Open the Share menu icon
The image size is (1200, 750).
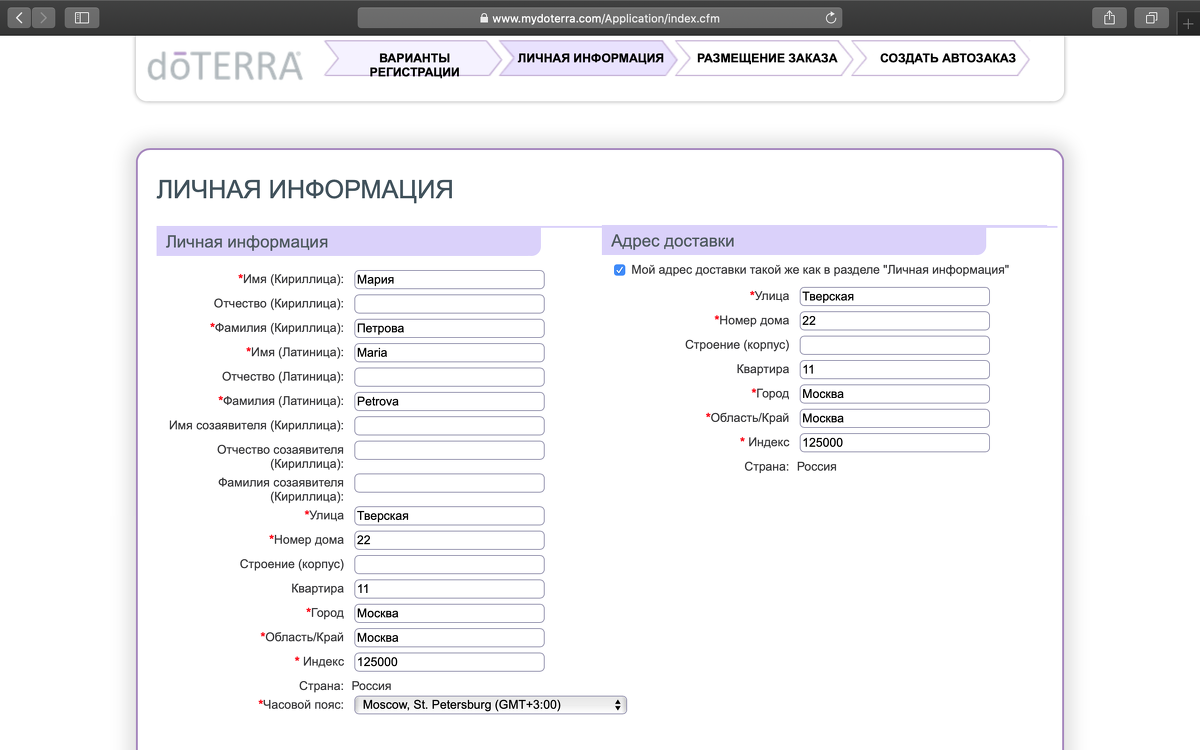(1110, 17)
